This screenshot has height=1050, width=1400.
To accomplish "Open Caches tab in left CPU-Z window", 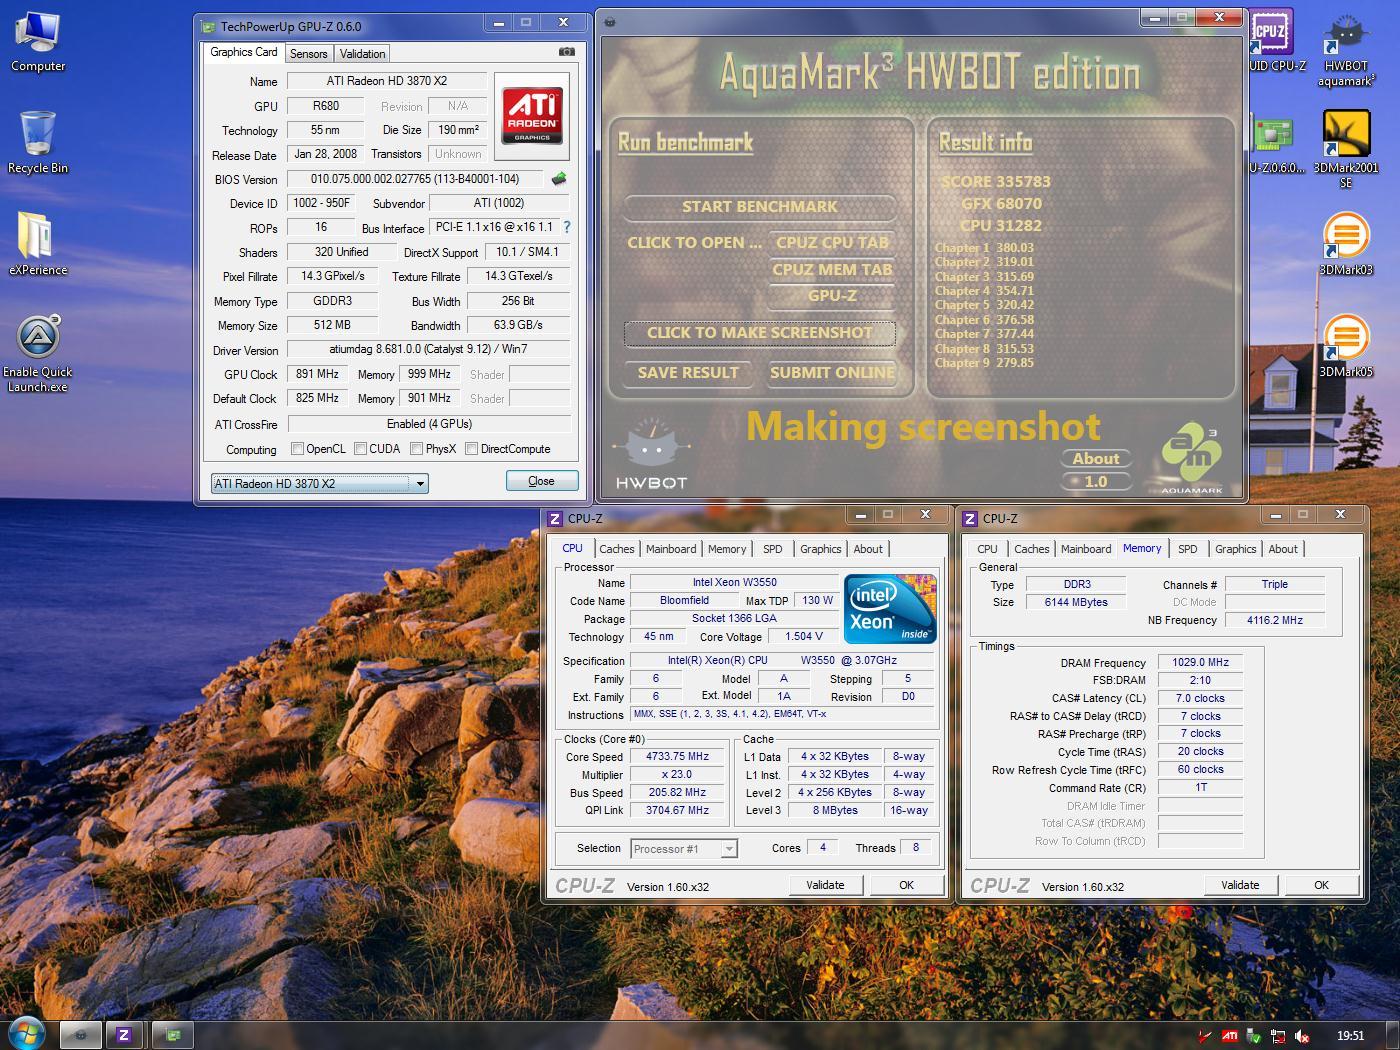I will pyautogui.click(x=617, y=549).
